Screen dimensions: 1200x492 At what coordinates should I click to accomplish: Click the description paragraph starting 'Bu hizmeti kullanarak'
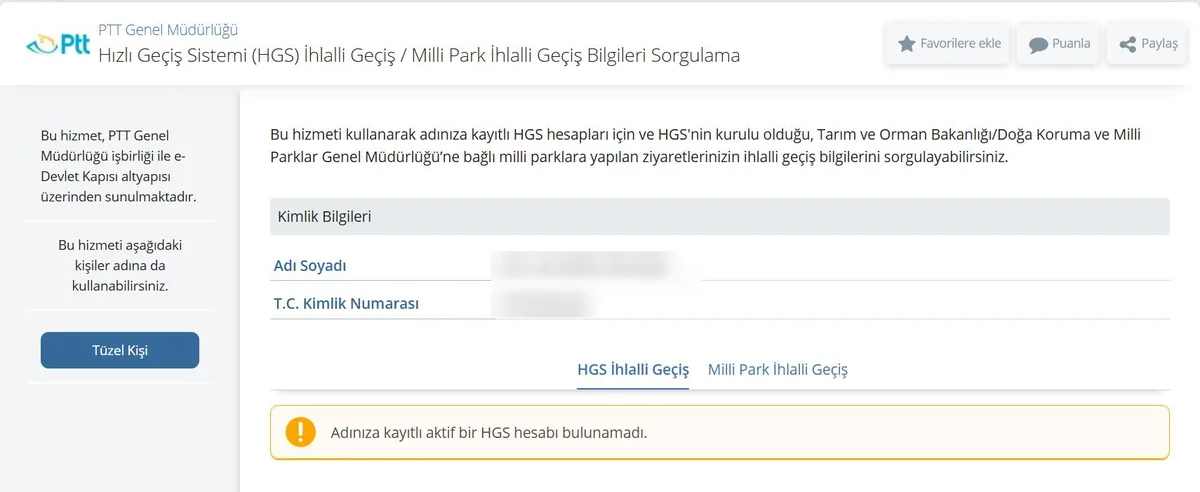tap(706, 146)
